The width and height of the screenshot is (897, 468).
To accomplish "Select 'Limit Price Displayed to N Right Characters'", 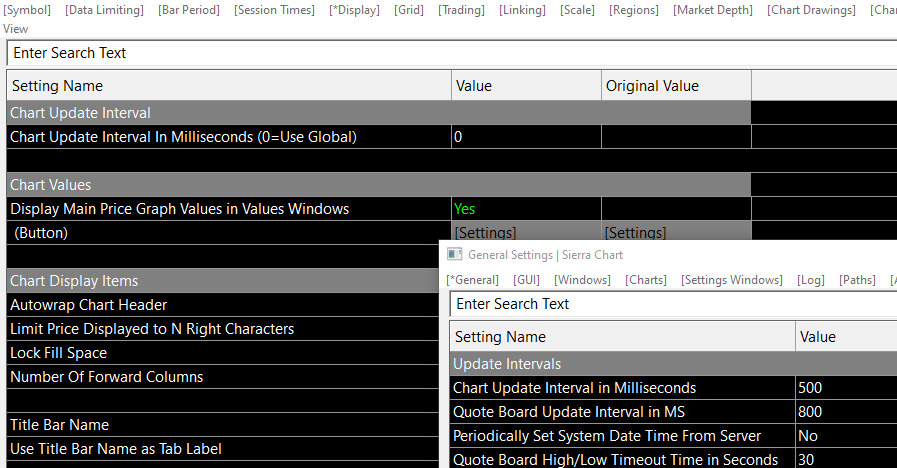I will pos(223,329).
